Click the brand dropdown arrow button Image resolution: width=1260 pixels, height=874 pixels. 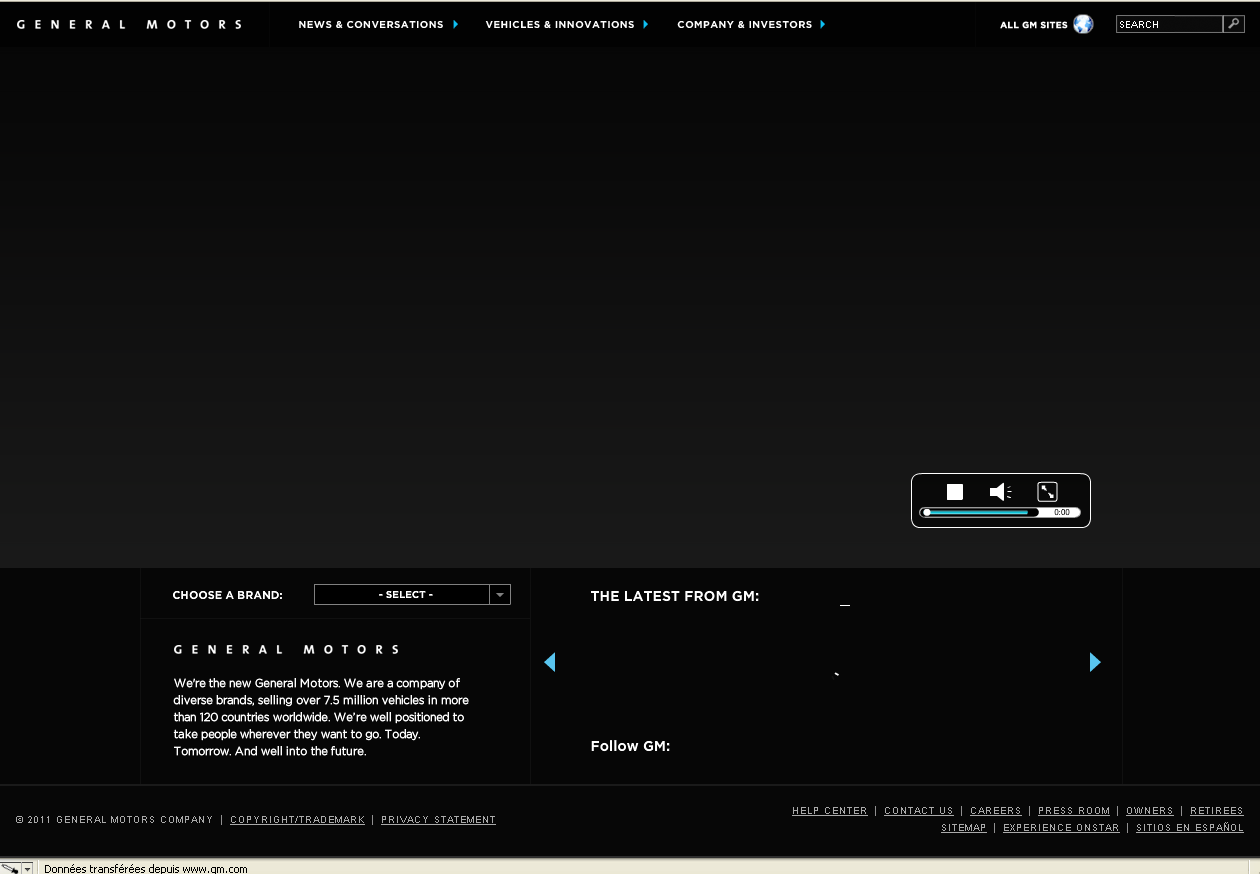[500, 595]
